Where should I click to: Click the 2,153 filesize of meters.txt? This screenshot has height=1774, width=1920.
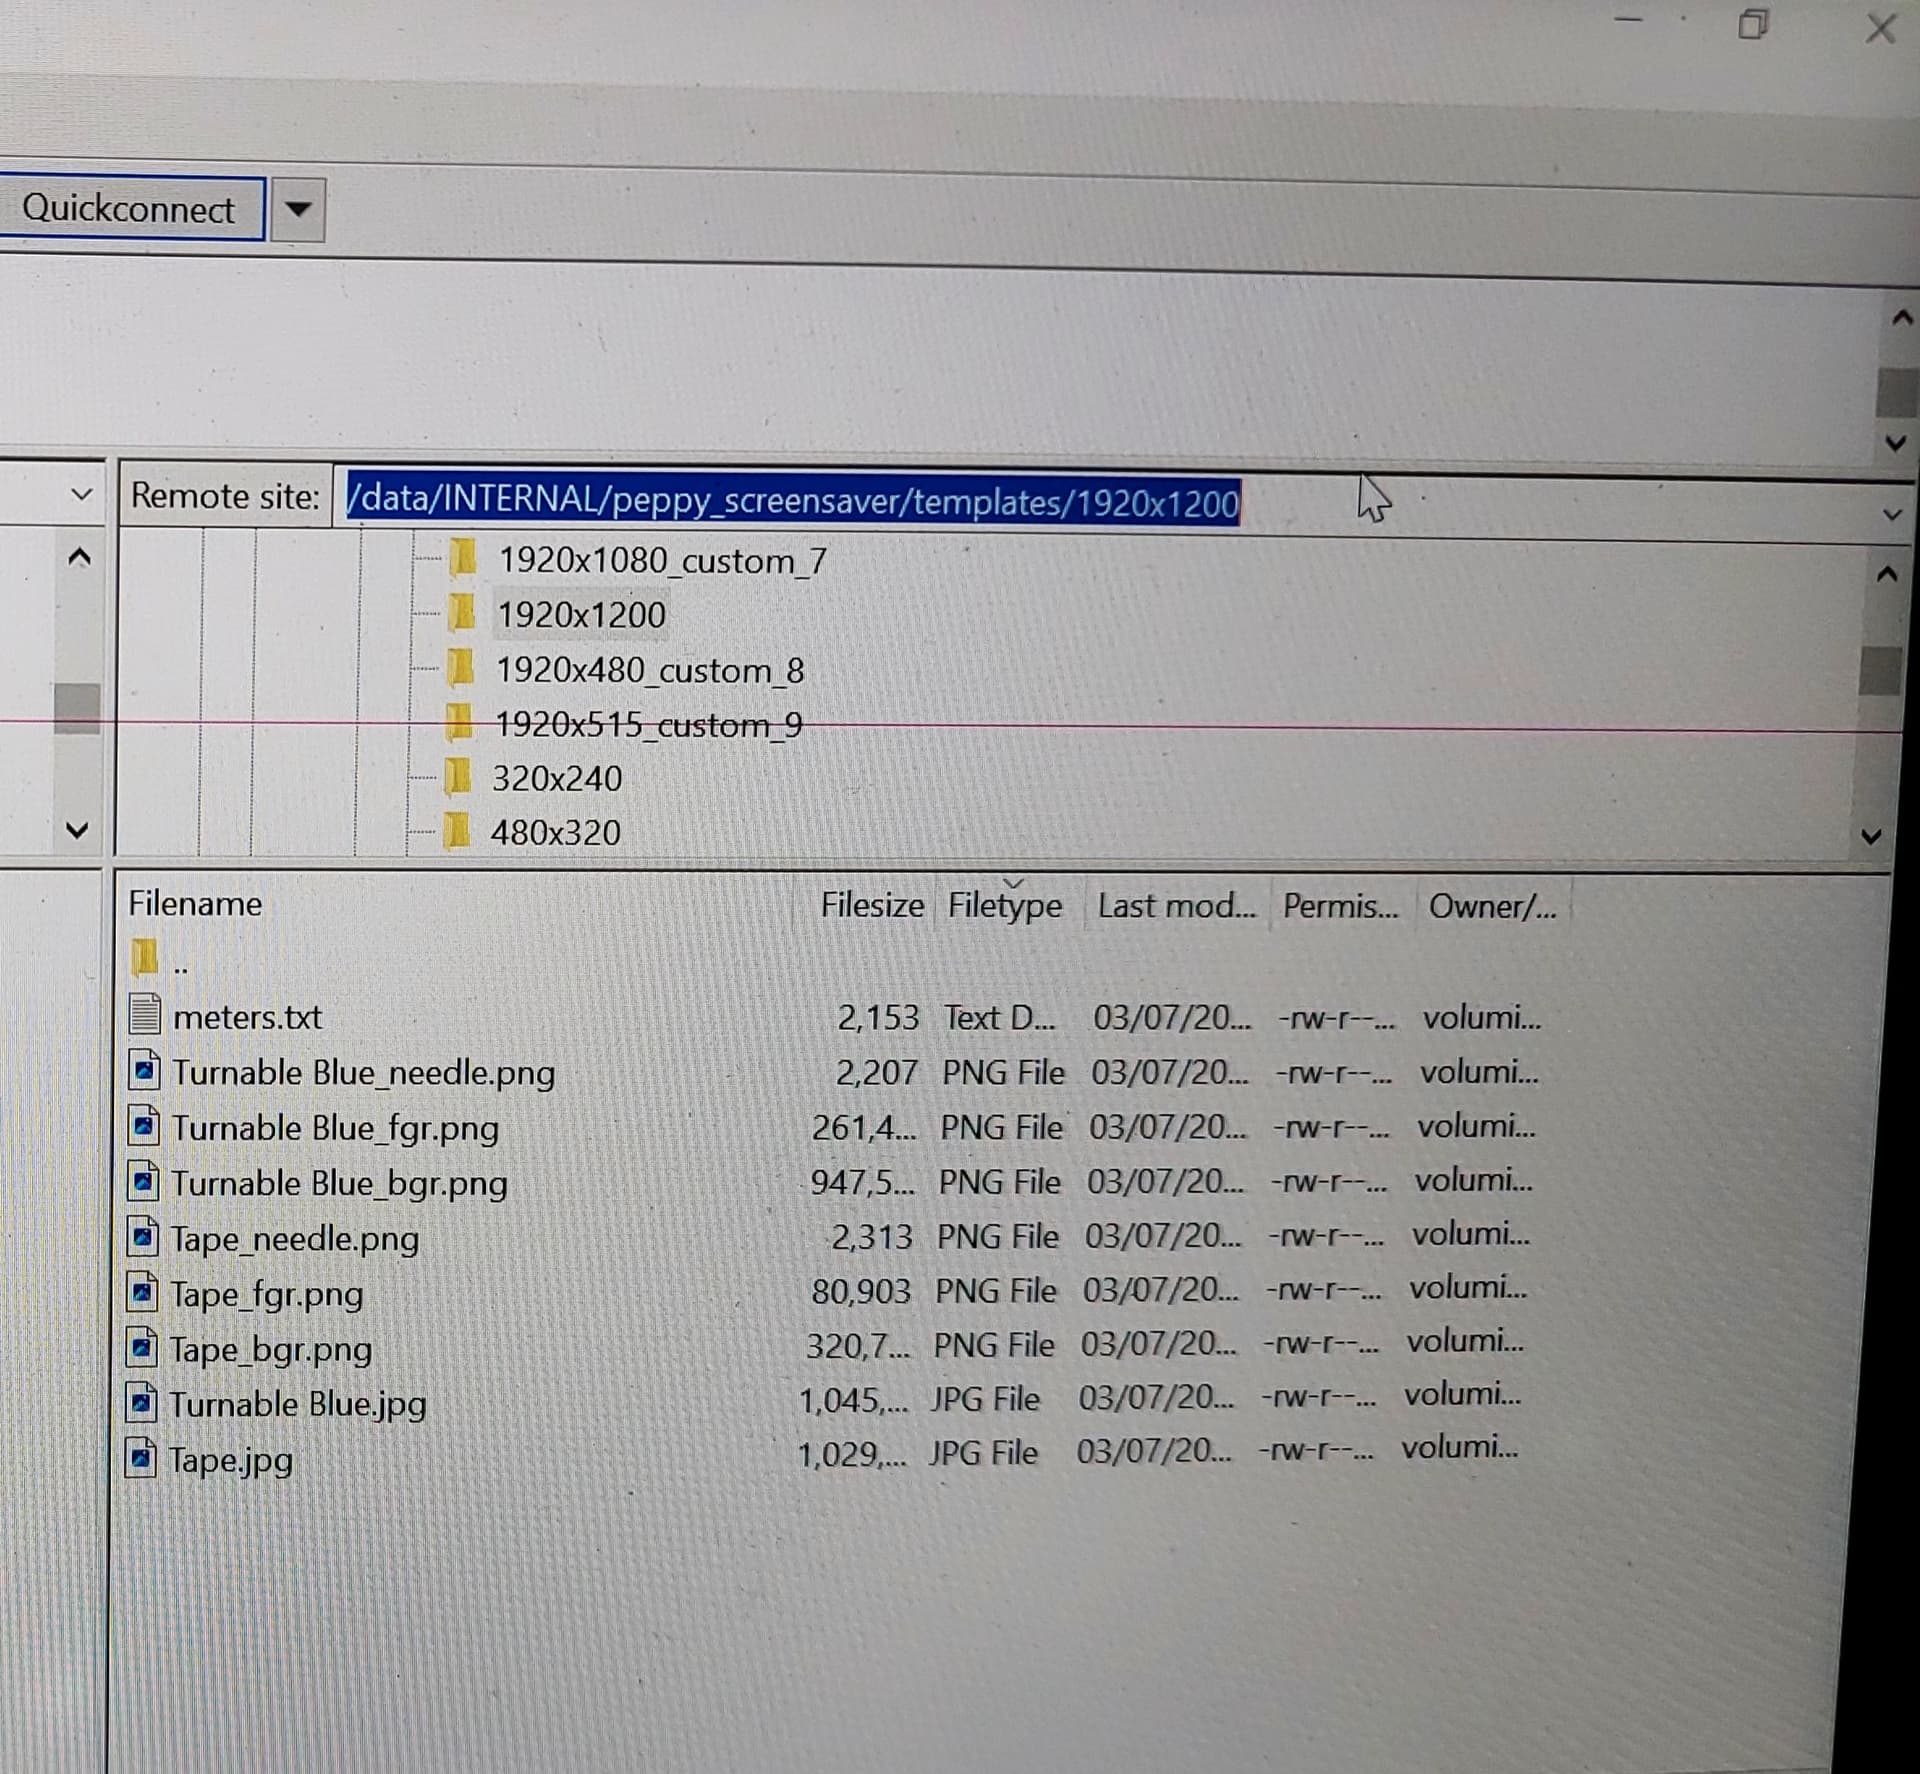(x=877, y=1017)
